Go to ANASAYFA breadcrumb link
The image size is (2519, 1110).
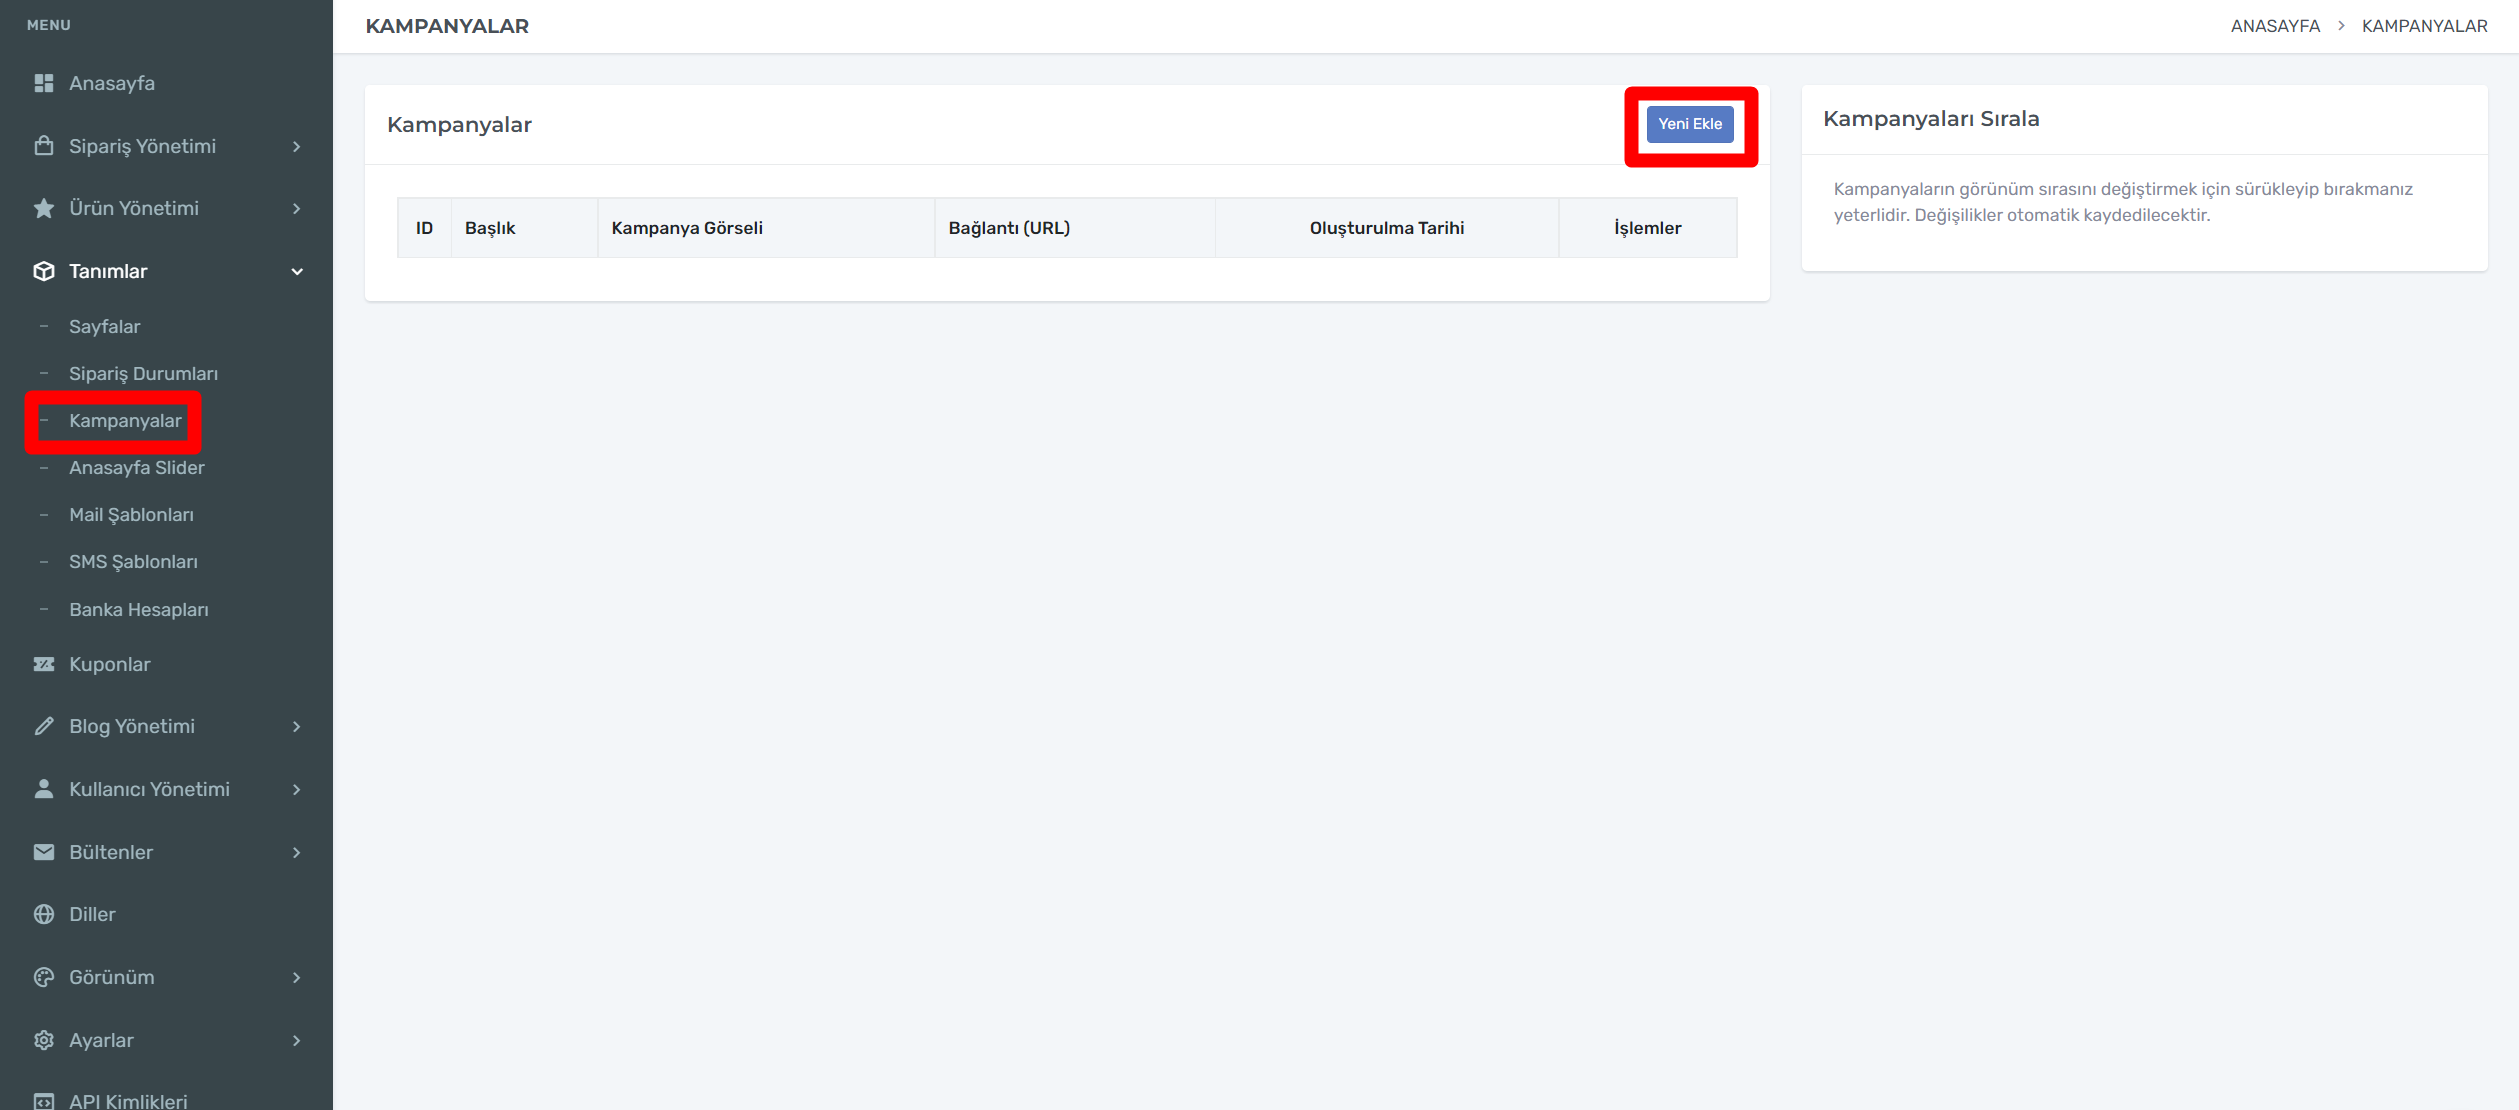2274,26
